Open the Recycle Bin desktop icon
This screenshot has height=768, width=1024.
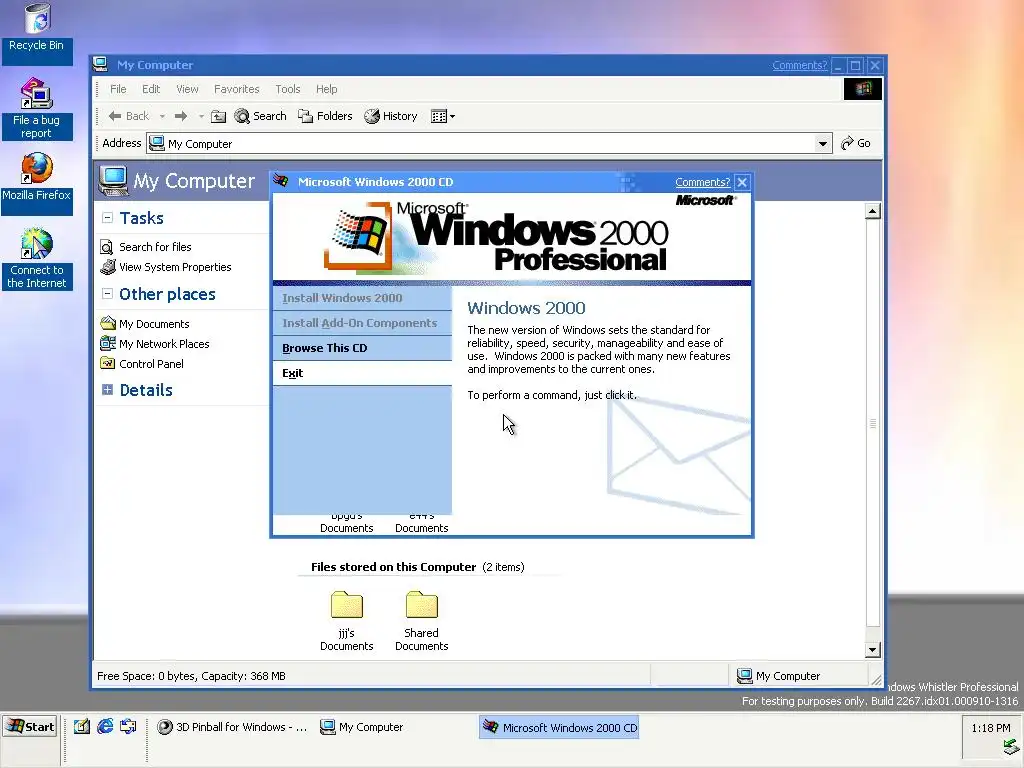(37, 27)
